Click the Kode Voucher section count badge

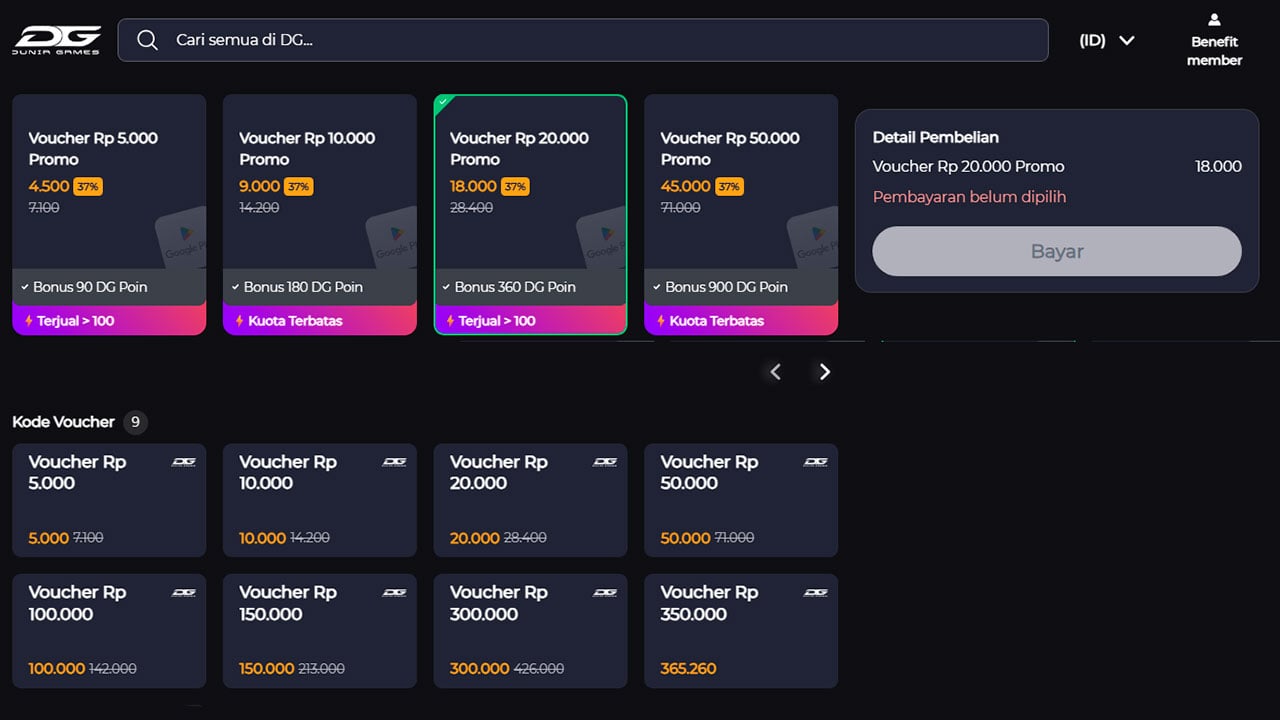click(x=136, y=422)
